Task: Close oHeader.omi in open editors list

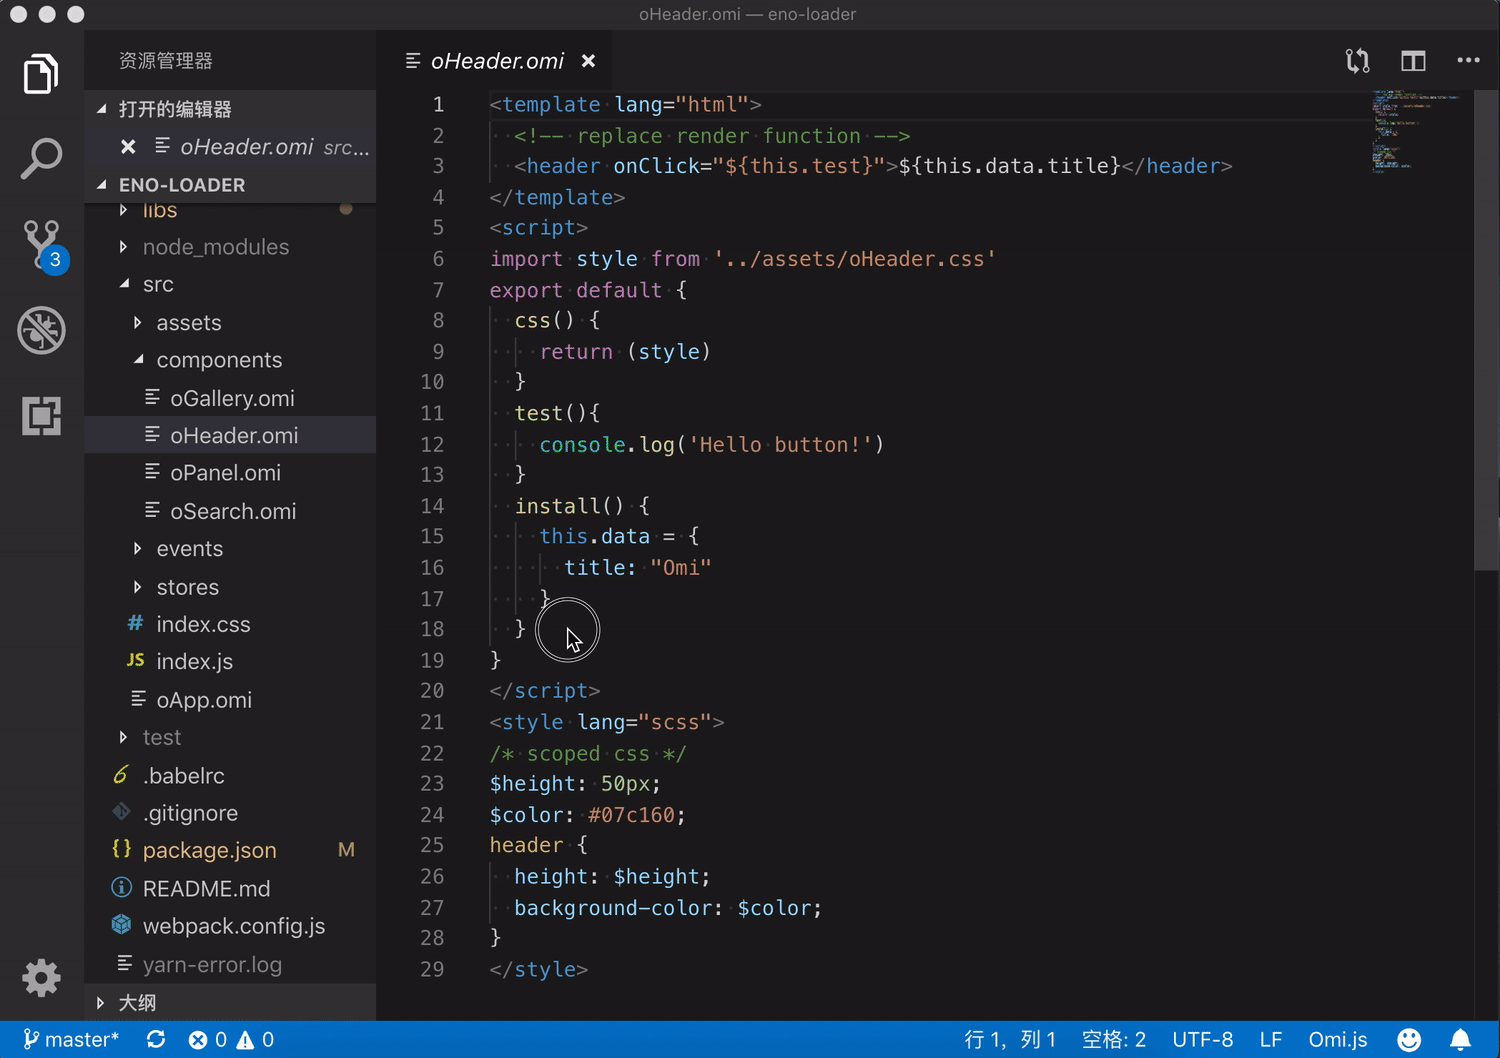Action: click(128, 147)
